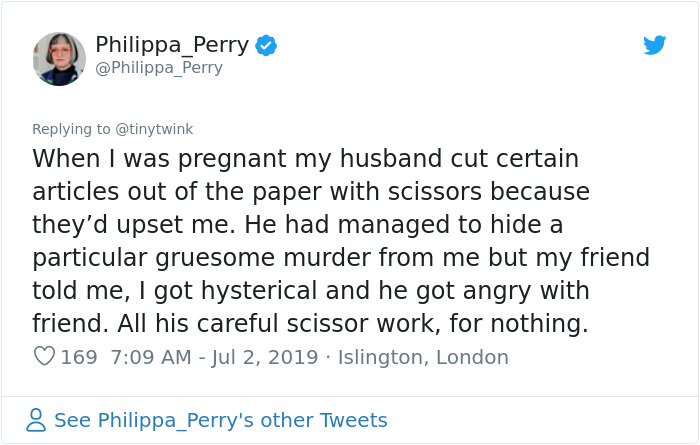
Task: Open the Islington, London location link
Action: point(423,357)
